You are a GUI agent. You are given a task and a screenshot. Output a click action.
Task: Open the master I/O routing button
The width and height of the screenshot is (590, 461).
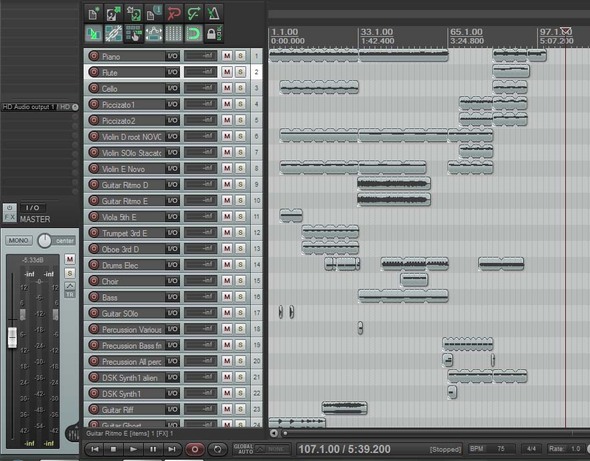(x=33, y=207)
